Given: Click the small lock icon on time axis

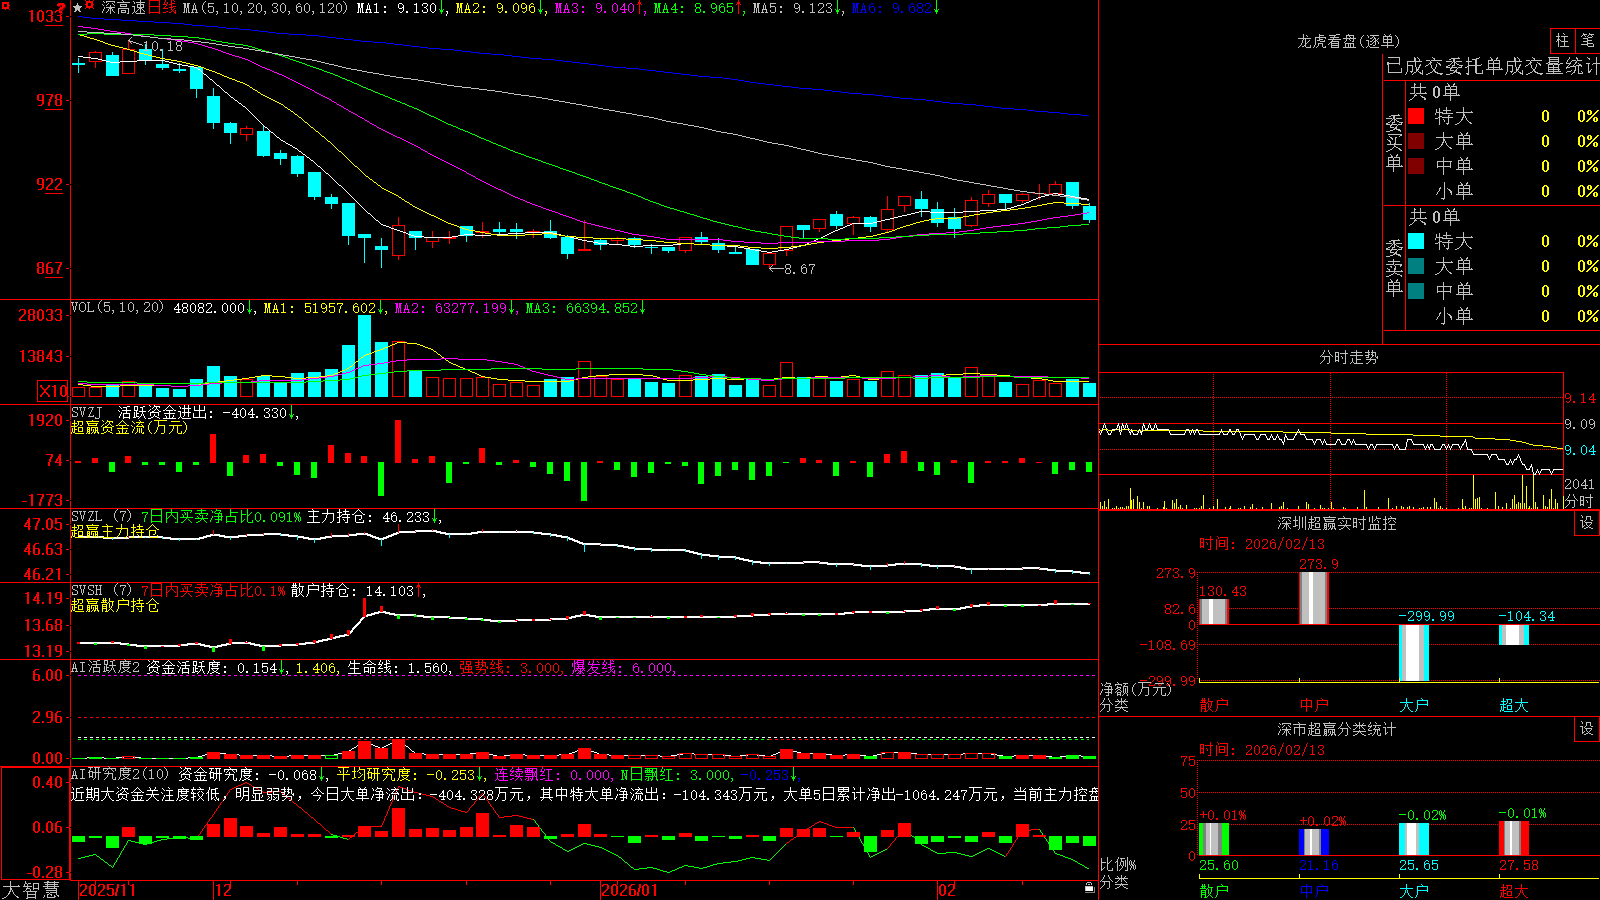Looking at the screenshot, I should pos(1089,888).
